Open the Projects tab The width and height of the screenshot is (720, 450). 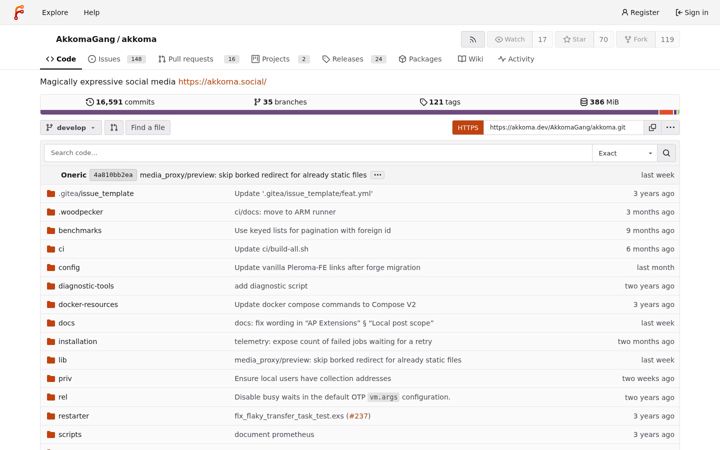(281, 59)
